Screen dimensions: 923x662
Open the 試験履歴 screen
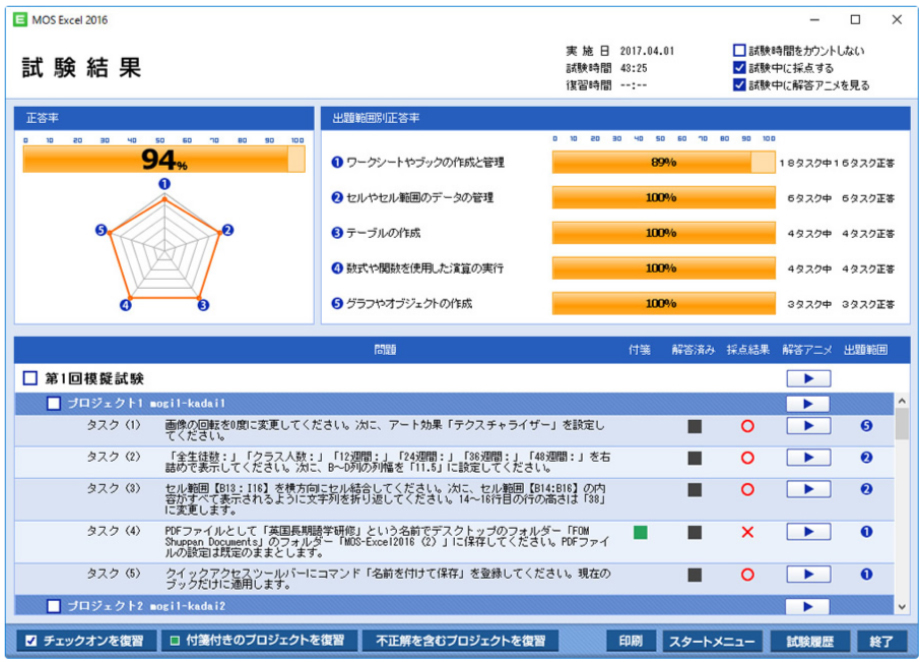coord(810,641)
